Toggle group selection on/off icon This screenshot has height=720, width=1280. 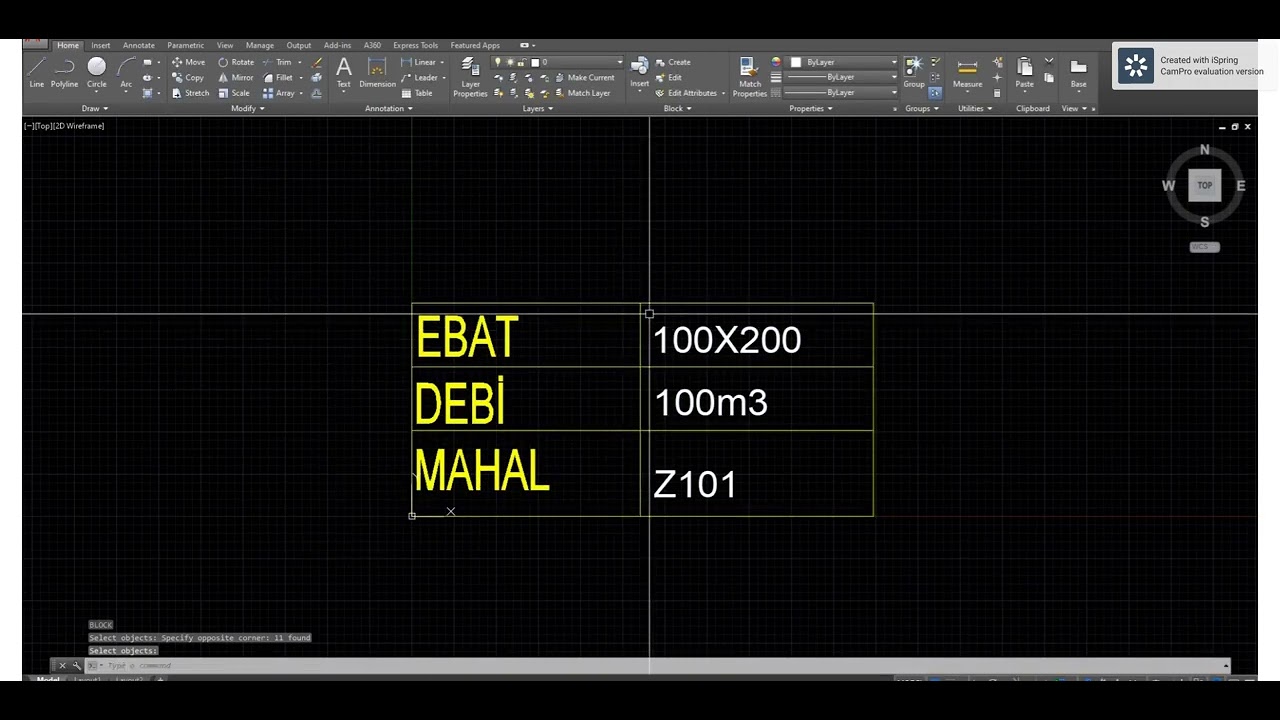935,93
